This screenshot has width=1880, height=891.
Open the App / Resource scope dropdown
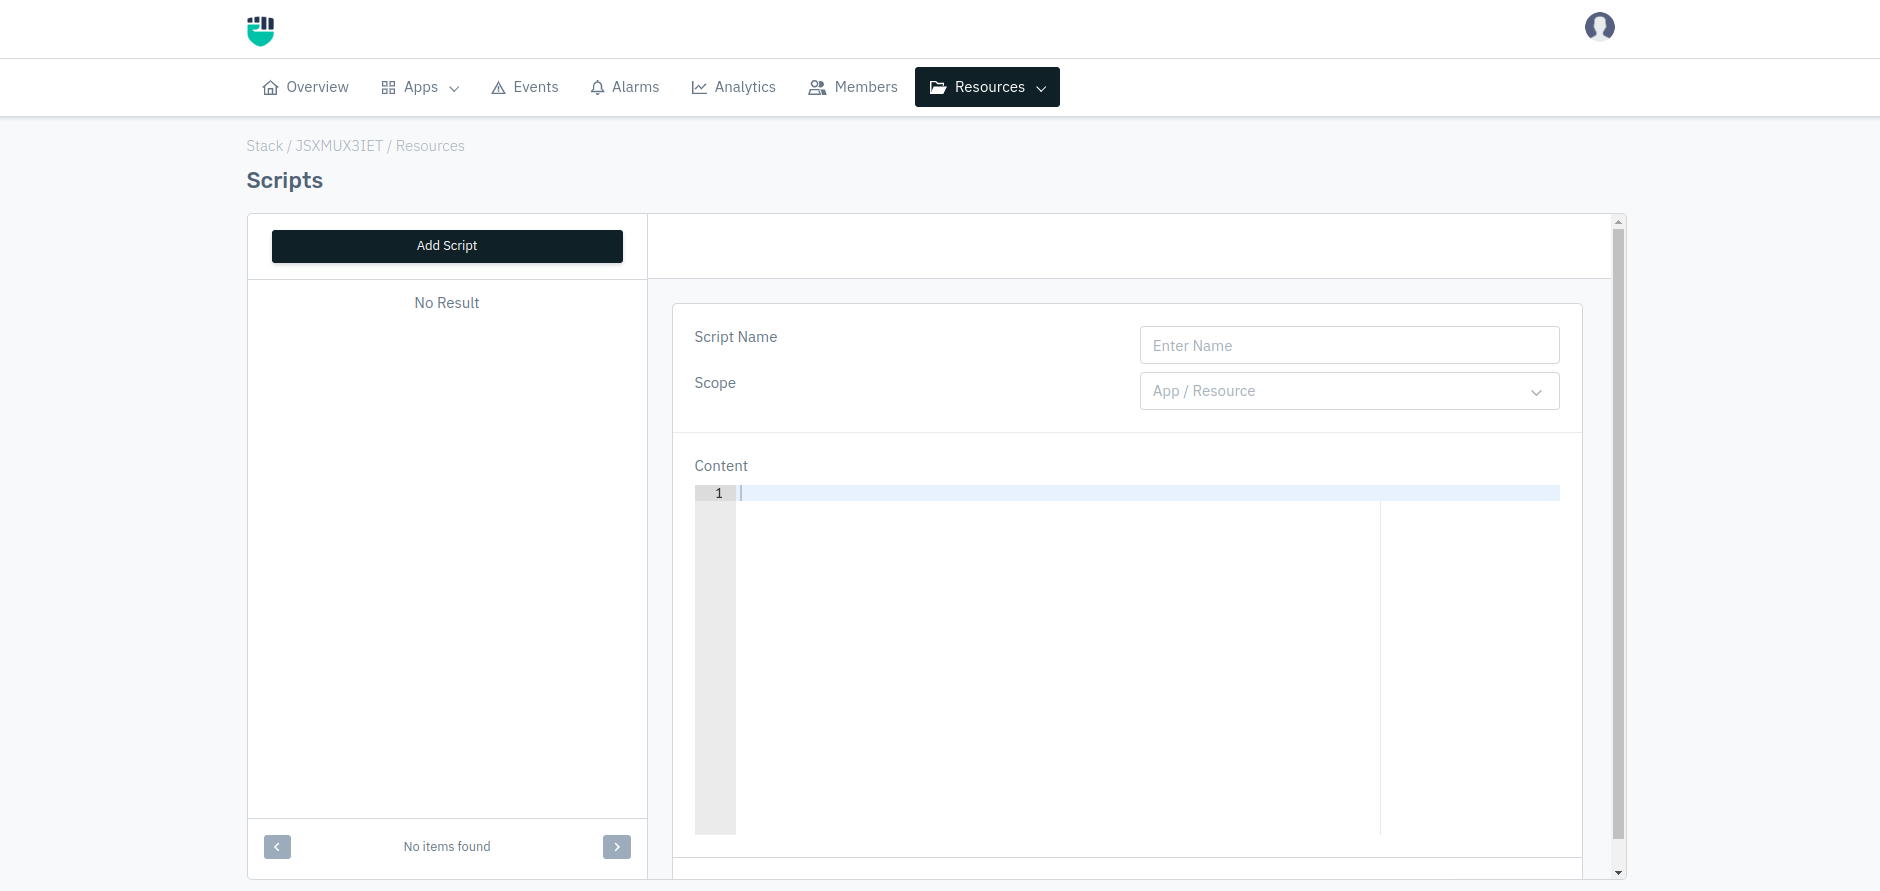[x=1349, y=391]
